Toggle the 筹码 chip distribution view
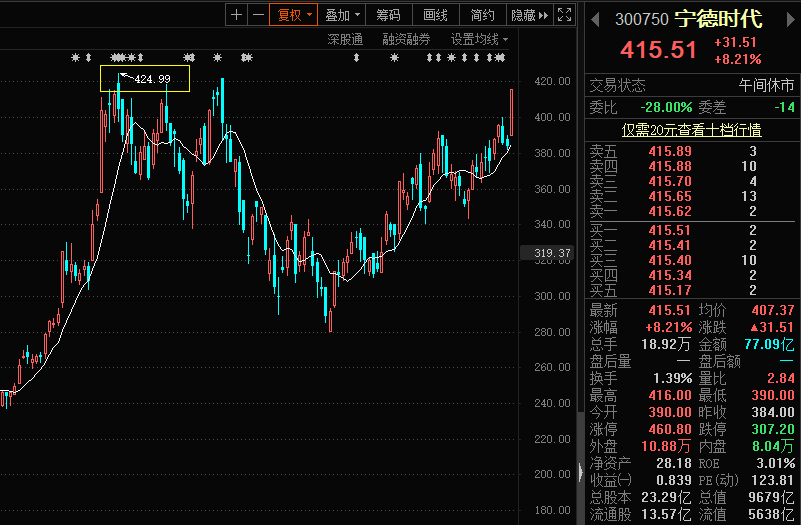 pos(388,15)
